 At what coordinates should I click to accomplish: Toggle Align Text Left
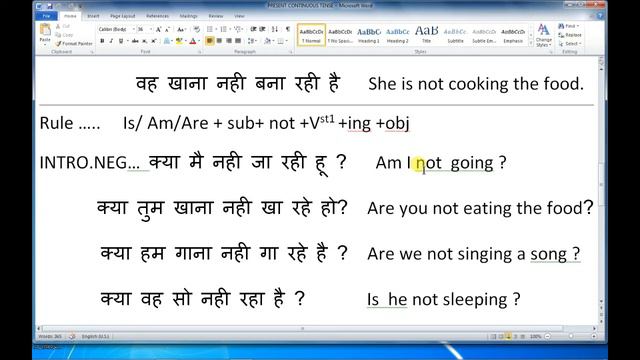click(x=210, y=41)
